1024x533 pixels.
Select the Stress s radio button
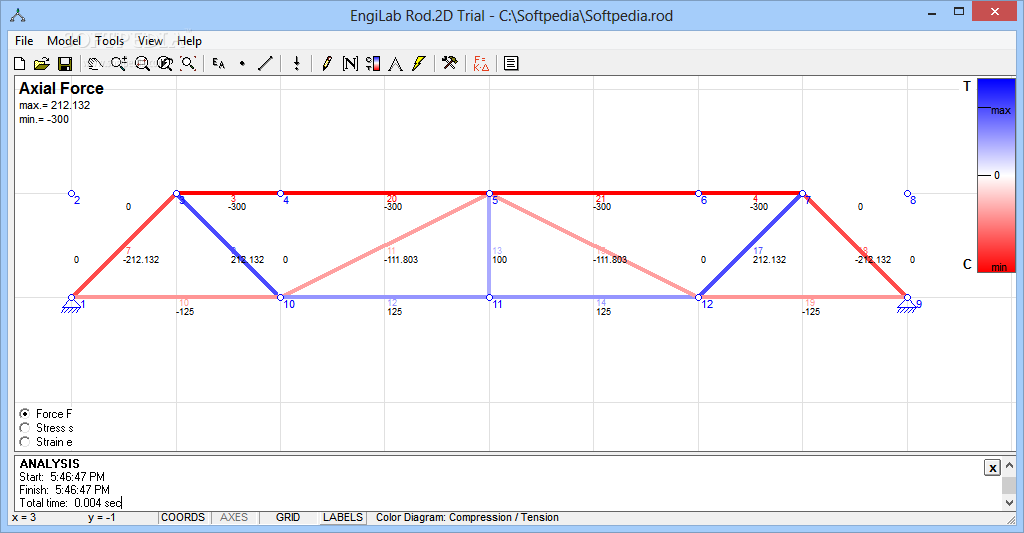click(x=25, y=428)
